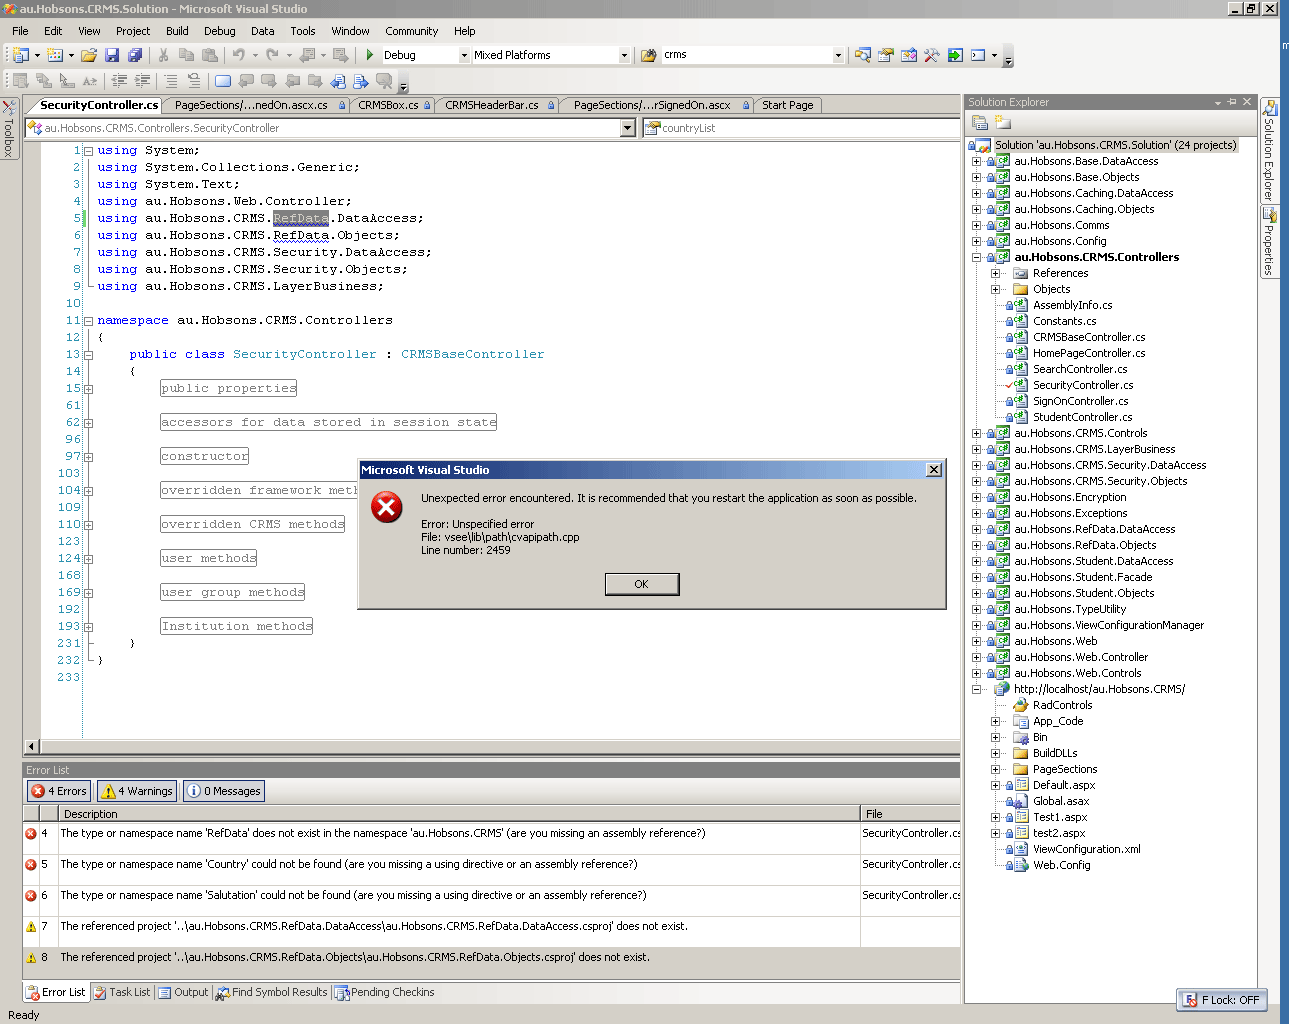The width and height of the screenshot is (1289, 1024).
Task: Open the Pending Checkins tab
Action: click(x=384, y=992)
